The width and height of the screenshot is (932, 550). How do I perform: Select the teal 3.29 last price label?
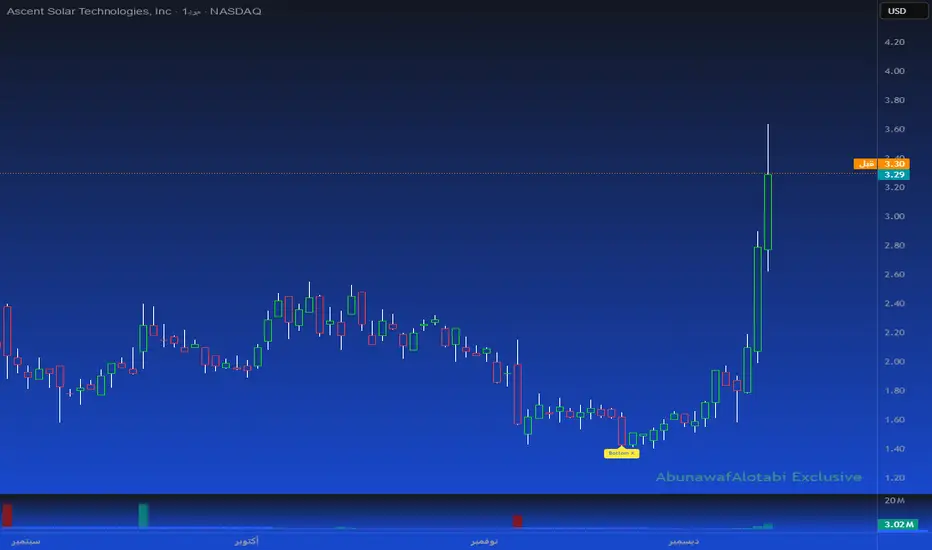[x=893, y=174]
